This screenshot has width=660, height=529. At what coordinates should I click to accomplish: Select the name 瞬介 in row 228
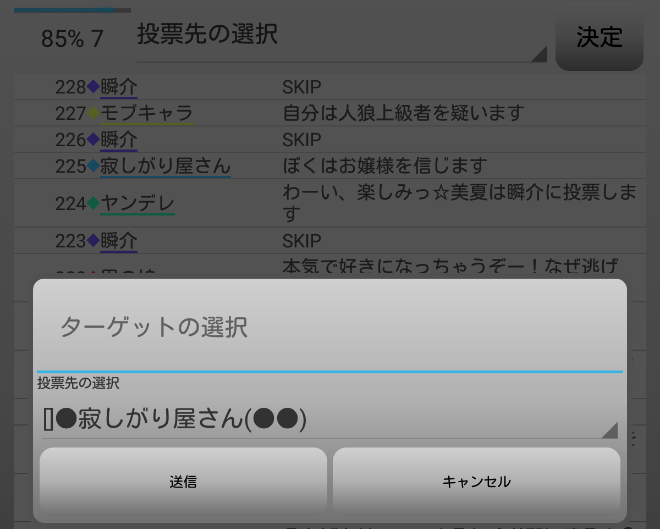pyautogui.click(x=119, y=87)
